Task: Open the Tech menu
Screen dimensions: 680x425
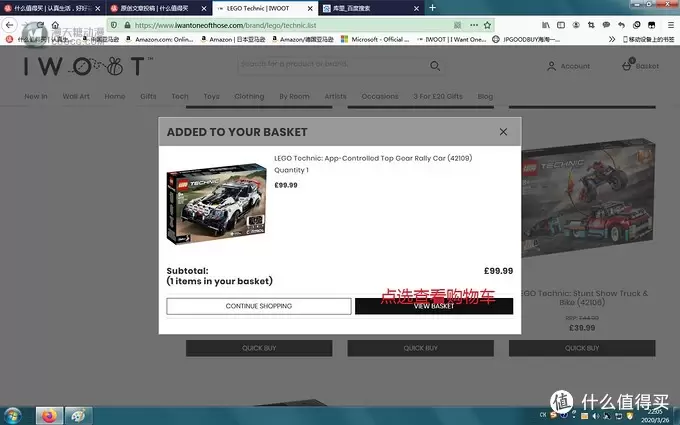Action: pyautogui.click(x=180, y=96)
